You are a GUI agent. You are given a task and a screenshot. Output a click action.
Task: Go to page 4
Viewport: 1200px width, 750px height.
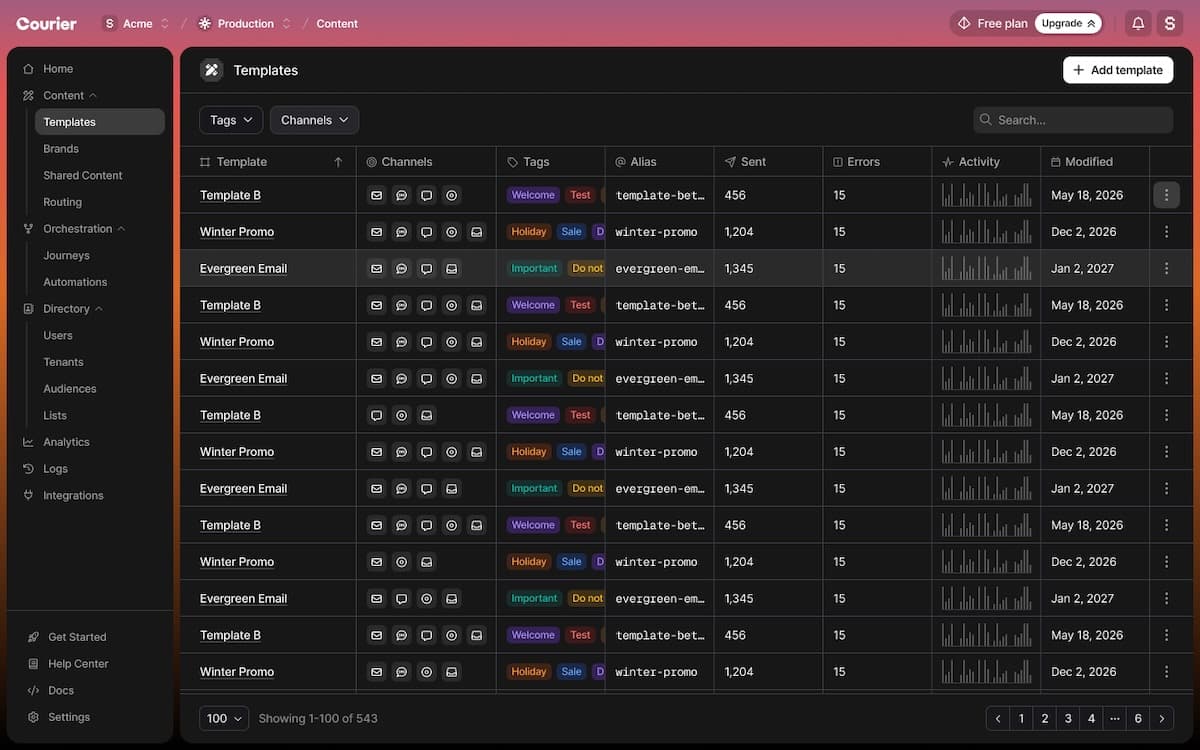pyautogui.click(x=1091, y=718)
